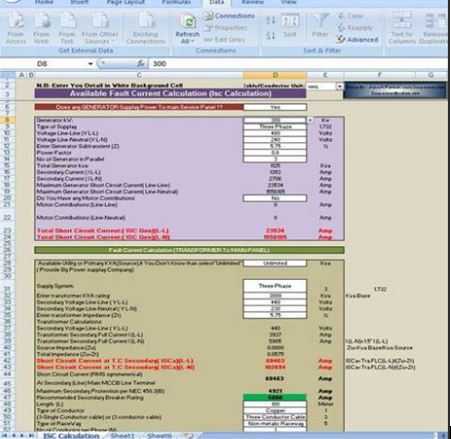451x439 pixels.
Task: Click the Edit Links ribbon item
Action: (x=224, y=39)
